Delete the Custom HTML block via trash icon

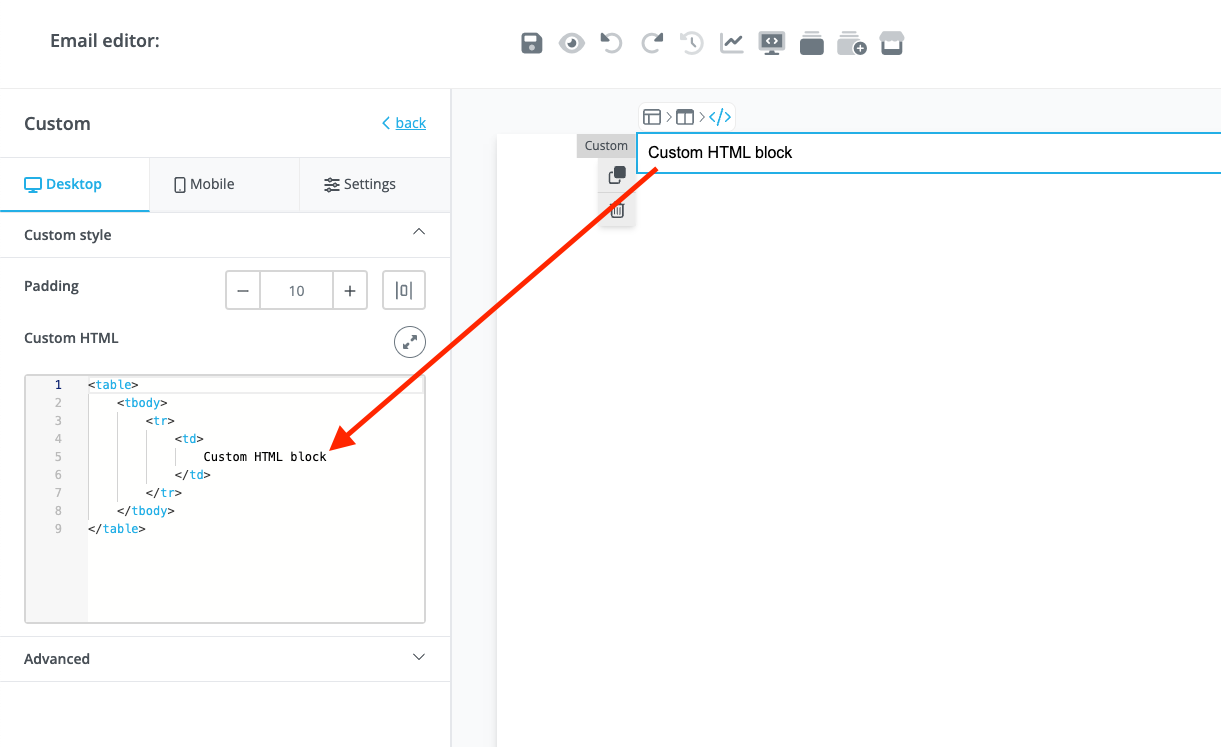(x=617, y=209)
